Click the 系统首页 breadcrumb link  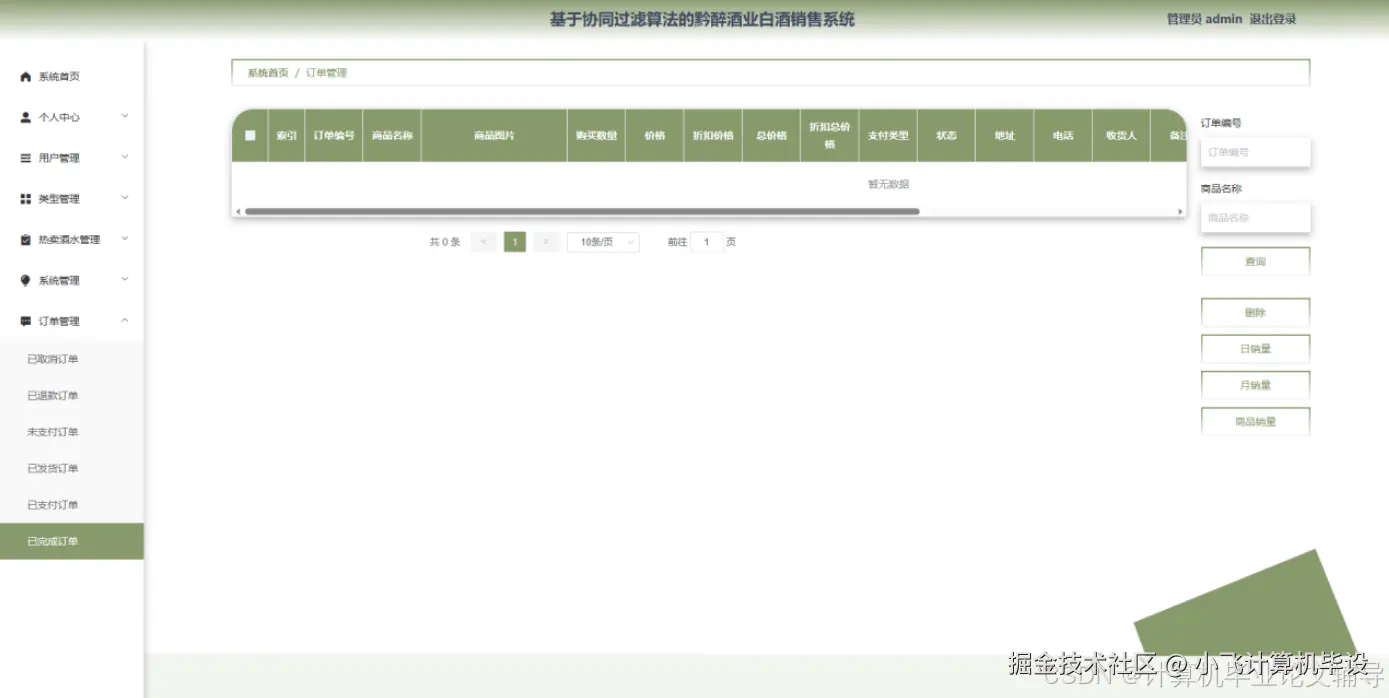coord(268,73)
